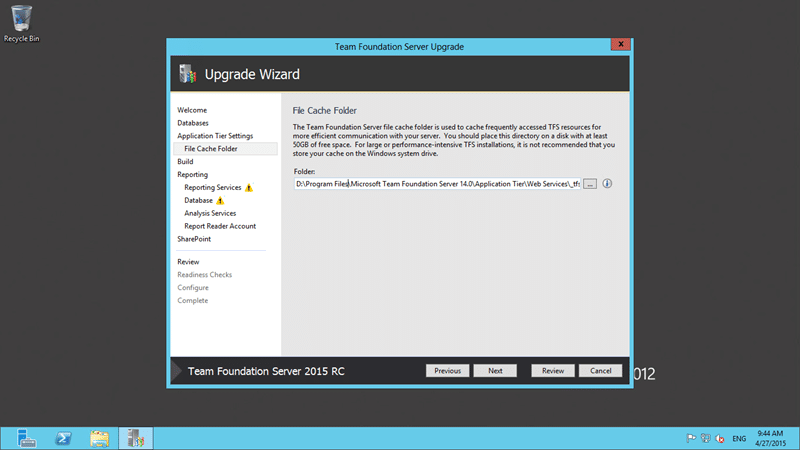The image size is (800, 450).
Task: Go to the Welcome step
Action: (x=192, y=110)
